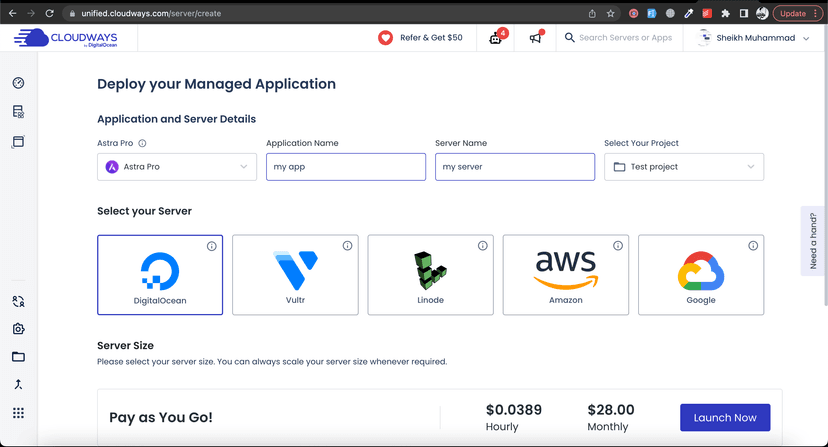Click the heart Refer icon
828x447 pixels.
pyautogui.click(x=385, y=38)
